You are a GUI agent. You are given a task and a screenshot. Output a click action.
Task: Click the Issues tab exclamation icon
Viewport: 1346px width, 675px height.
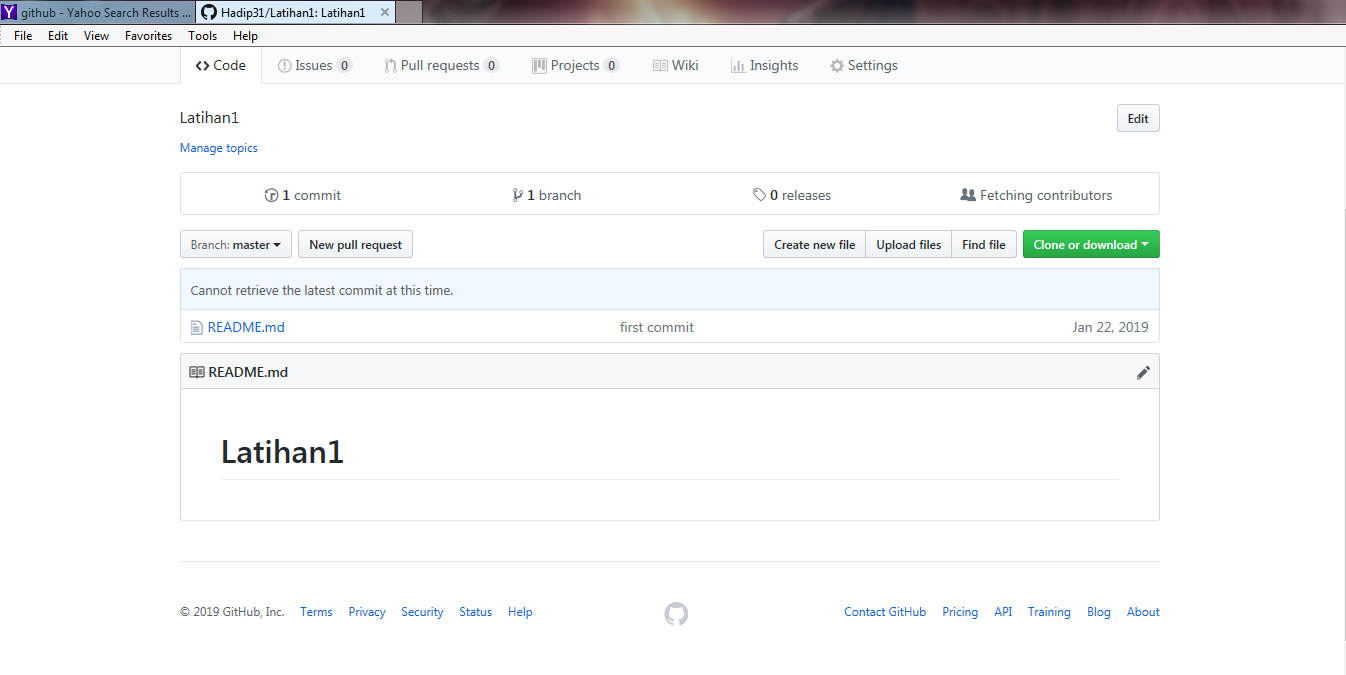coord(284,65)
